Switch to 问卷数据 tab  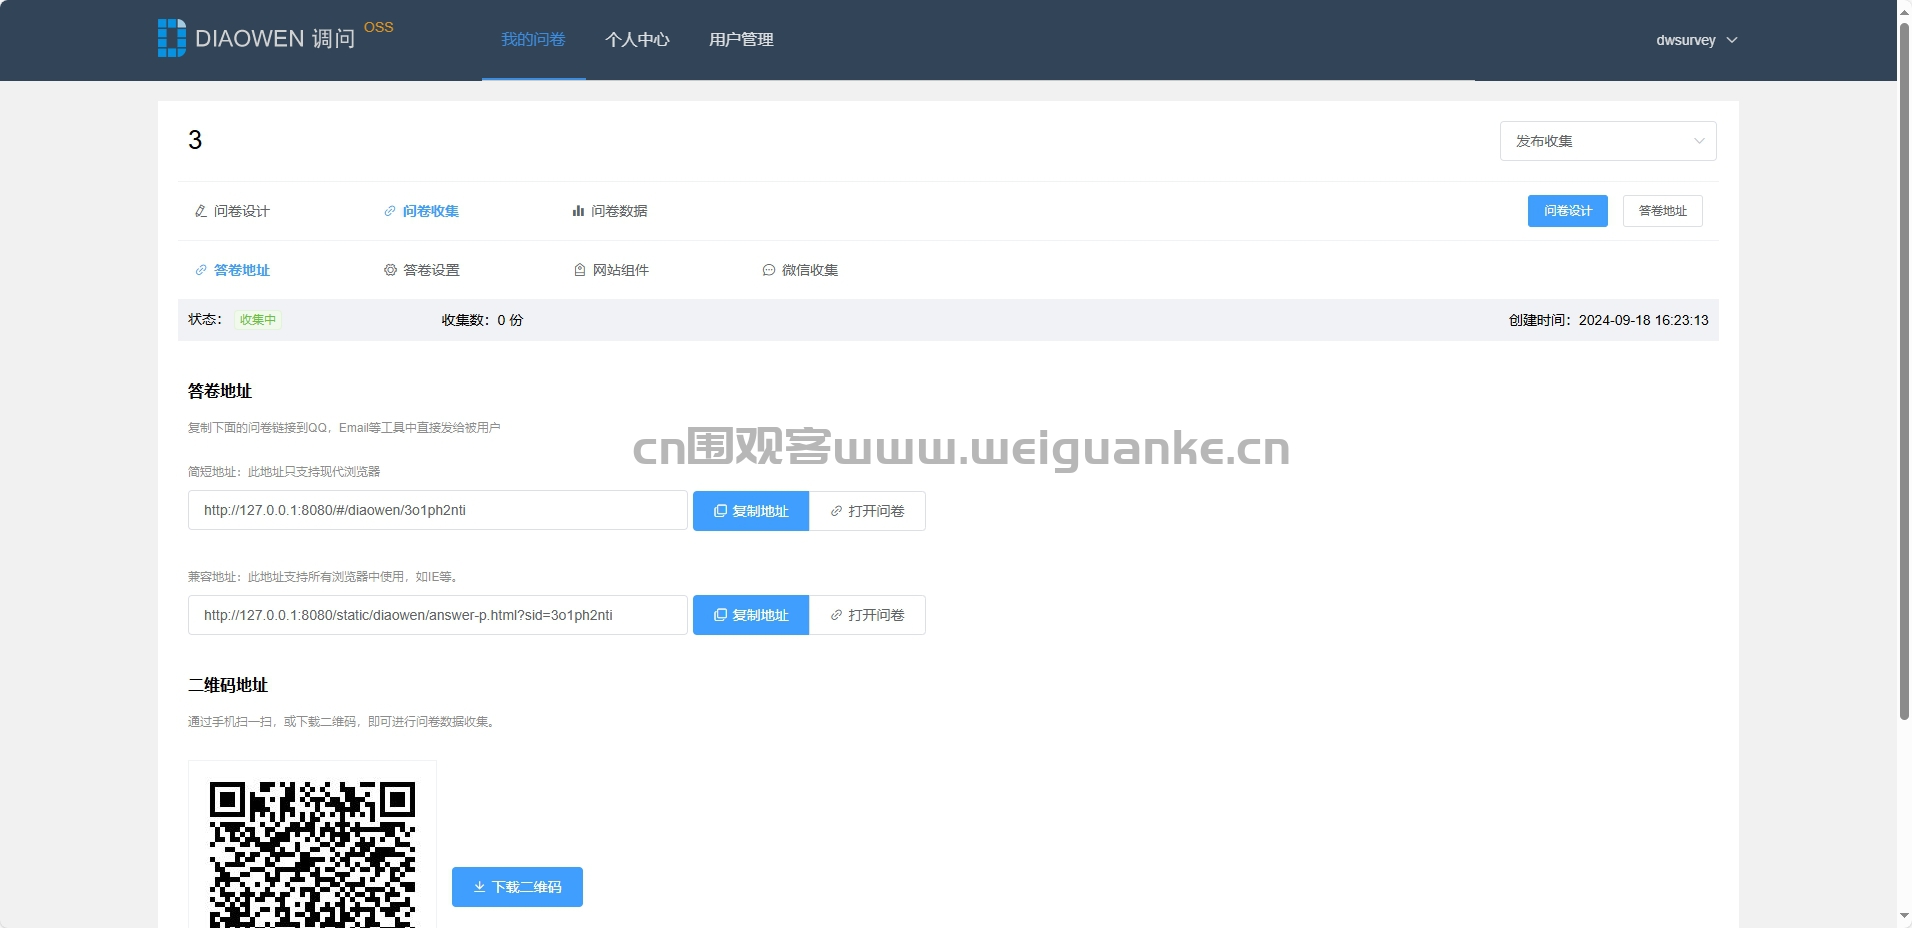610,211
